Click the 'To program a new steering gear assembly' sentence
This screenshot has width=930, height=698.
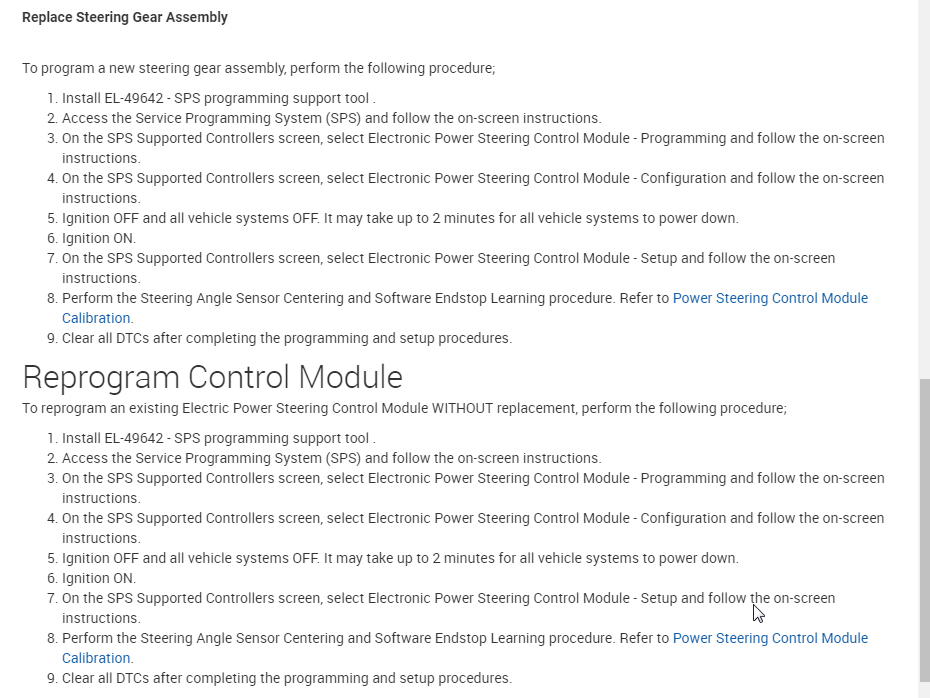[258, 69]
